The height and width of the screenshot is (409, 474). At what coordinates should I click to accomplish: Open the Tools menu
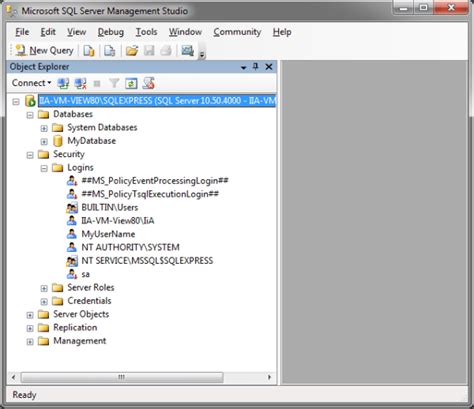point(146,32)
